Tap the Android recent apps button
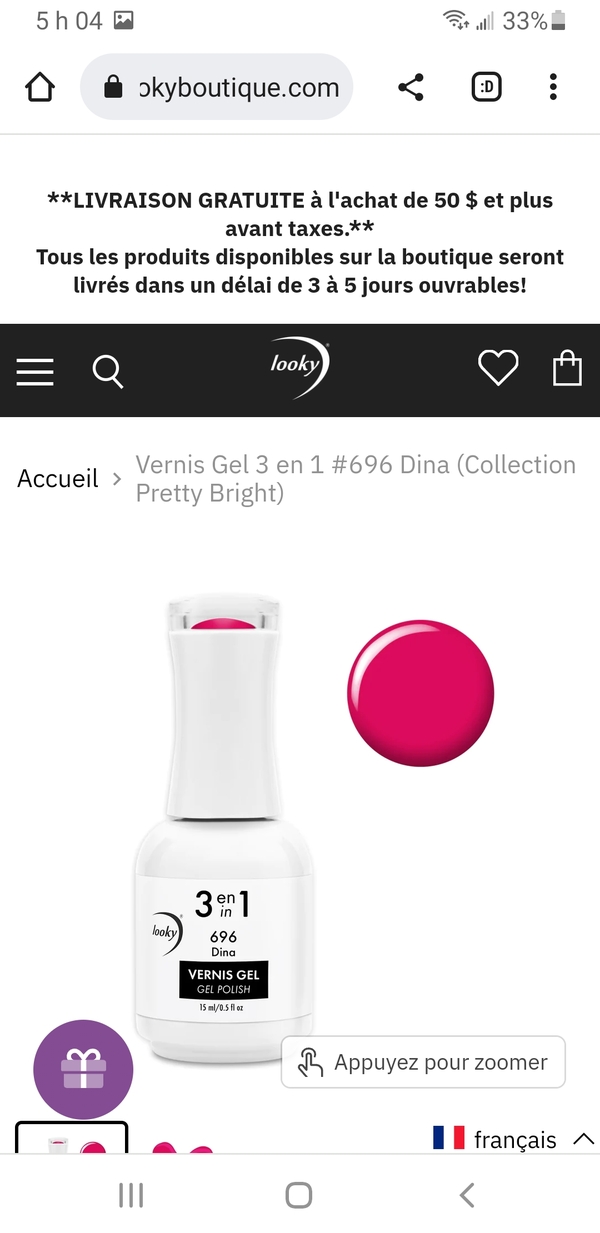This screenshot has height=1233, width=600. (x=131, y=1195)
